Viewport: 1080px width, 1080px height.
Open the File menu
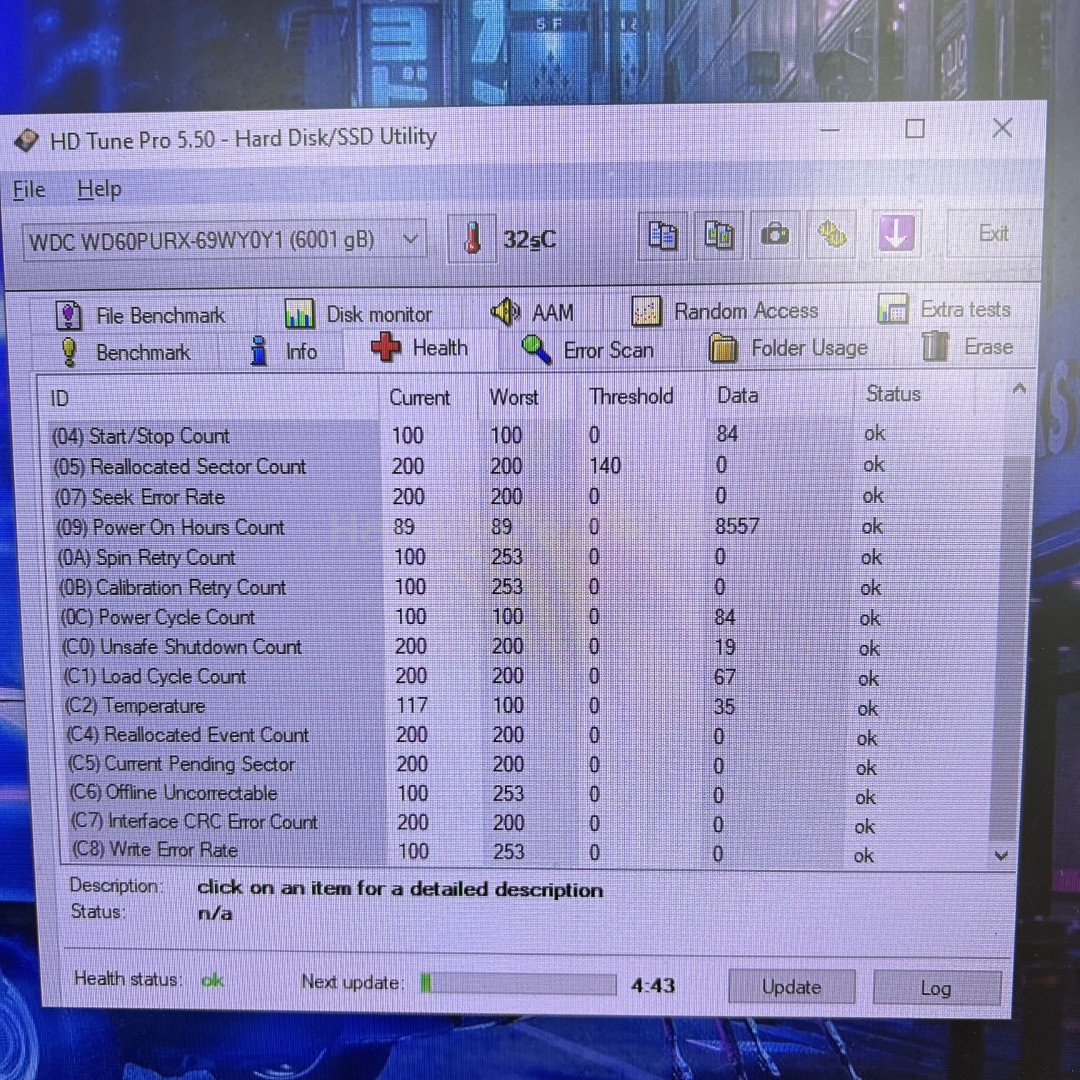29,189
